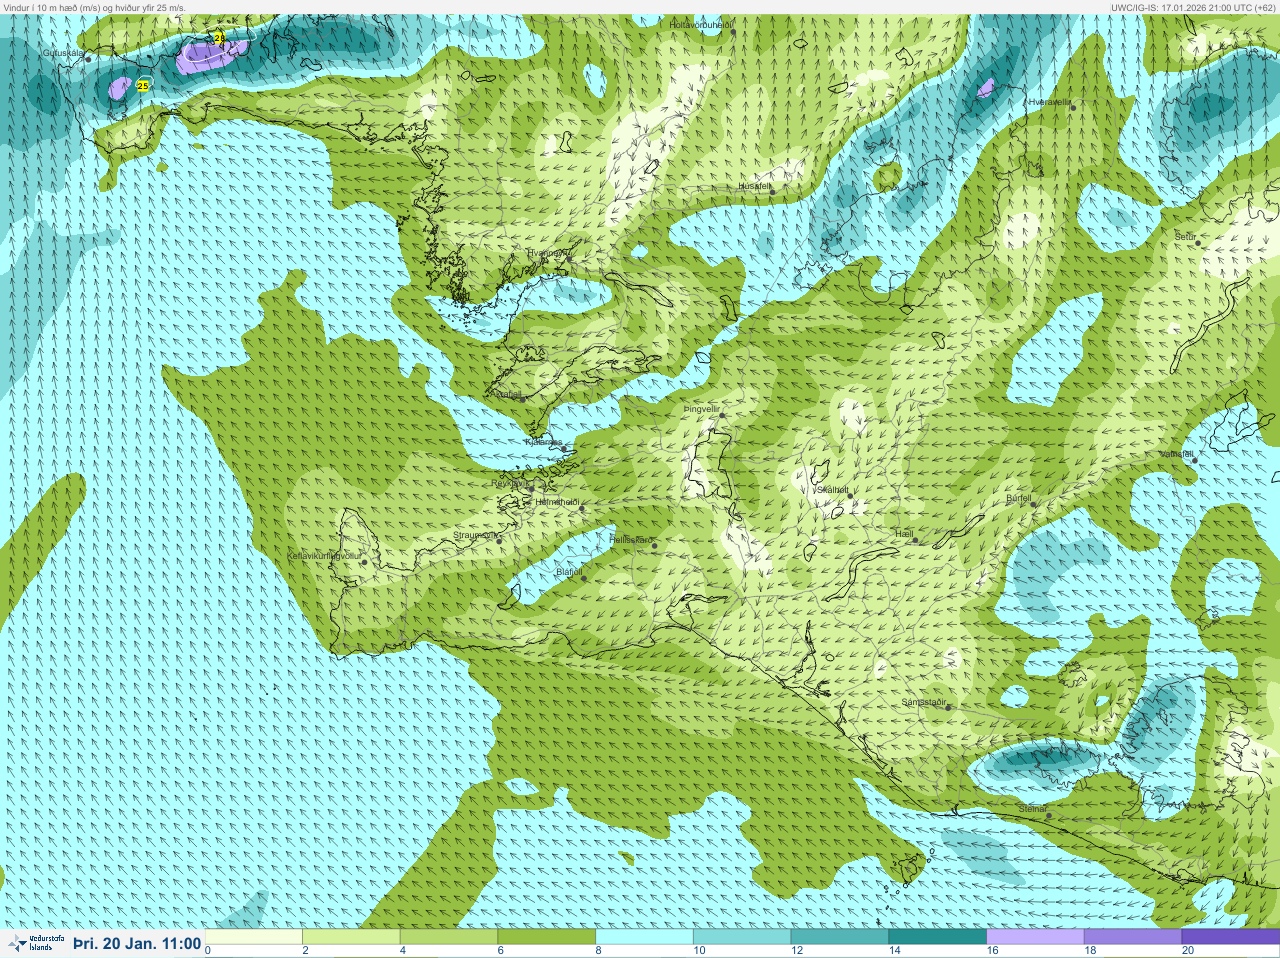Click the Holtavörðuheiði station label
This screenshot has width=1280, height=958.
701,24
